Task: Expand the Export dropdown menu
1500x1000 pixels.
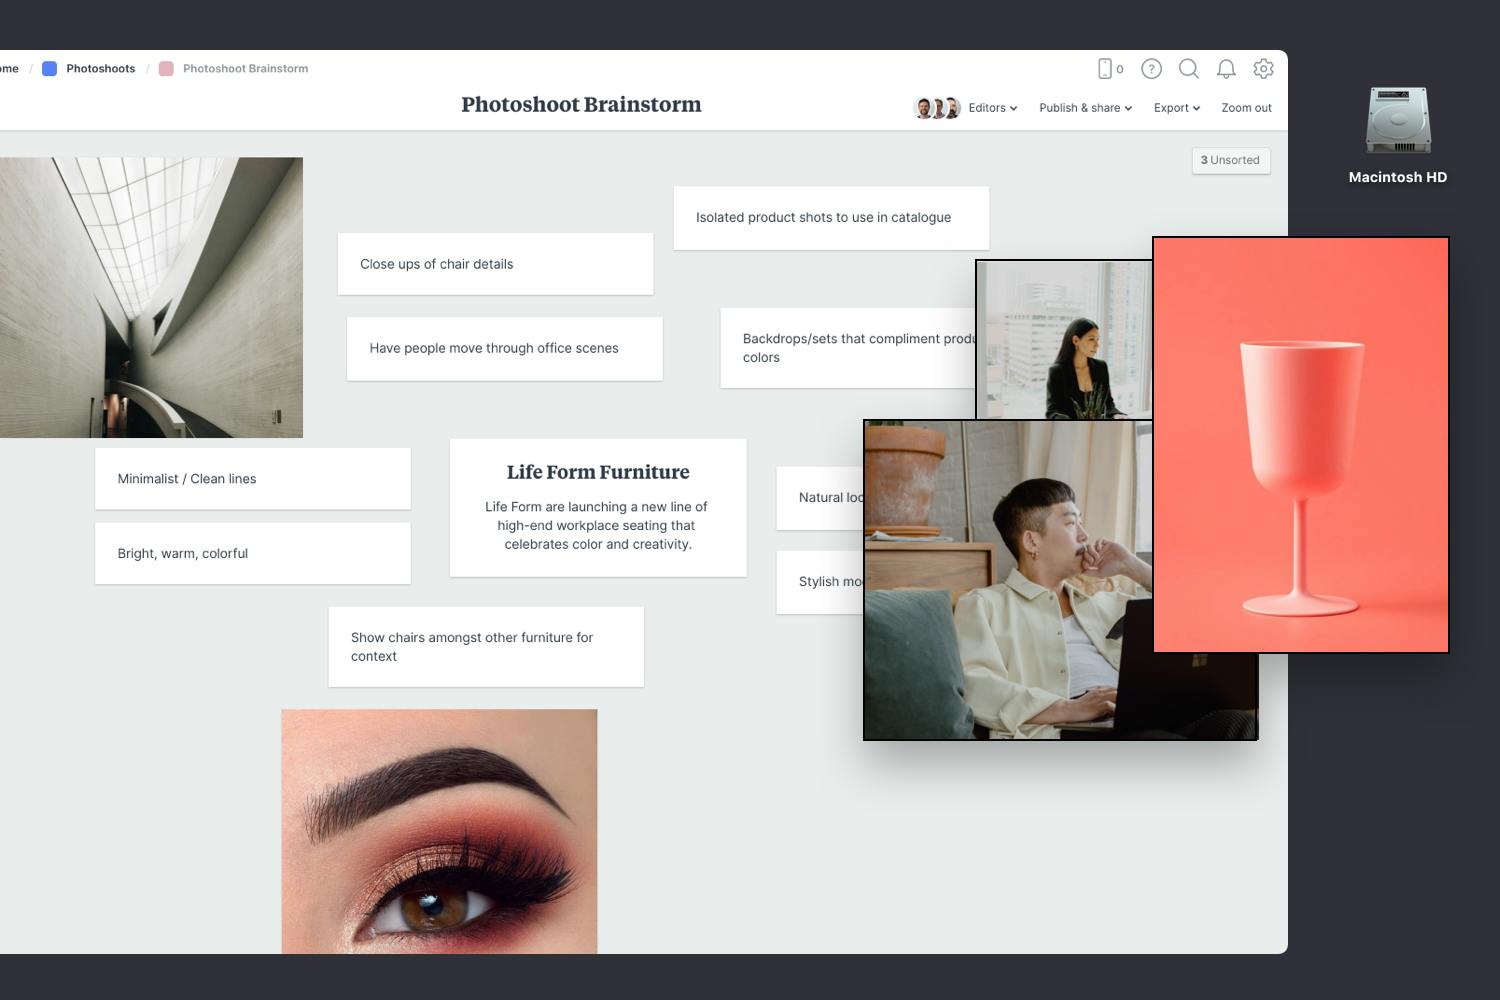Action: click(x=1176, y=108)
